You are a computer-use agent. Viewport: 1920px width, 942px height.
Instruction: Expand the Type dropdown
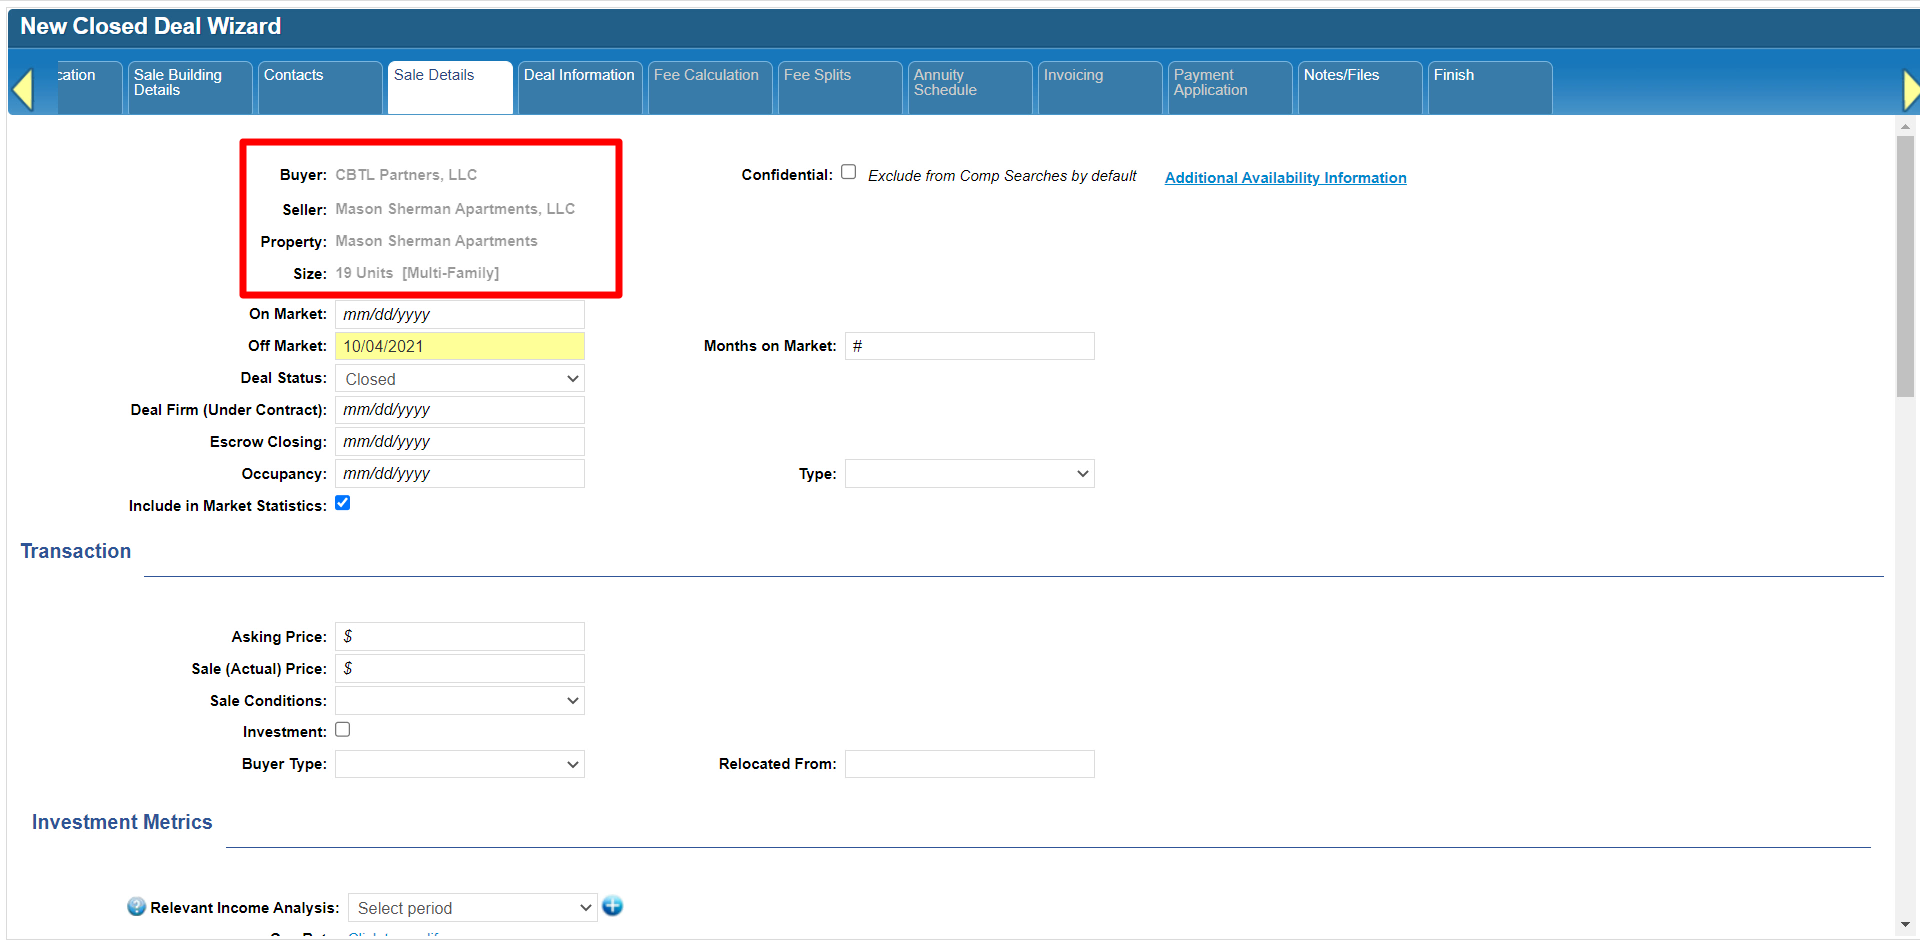coord(969,474)
